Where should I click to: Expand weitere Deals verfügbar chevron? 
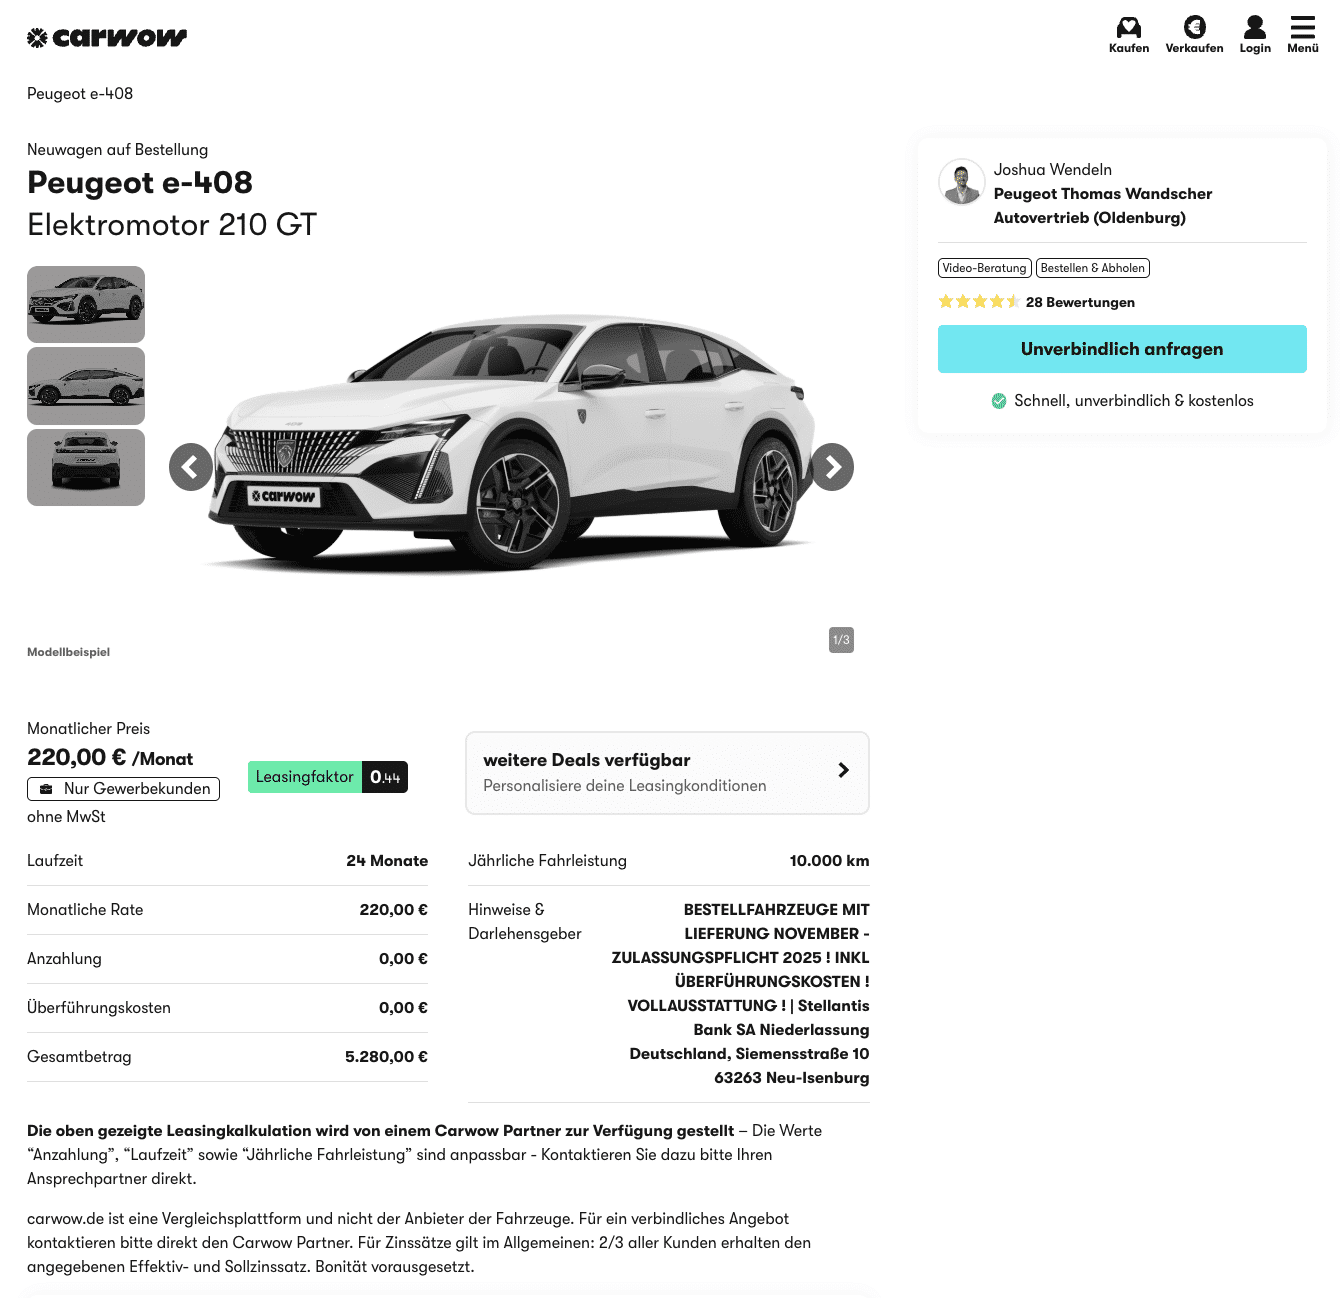click(843, 770)
